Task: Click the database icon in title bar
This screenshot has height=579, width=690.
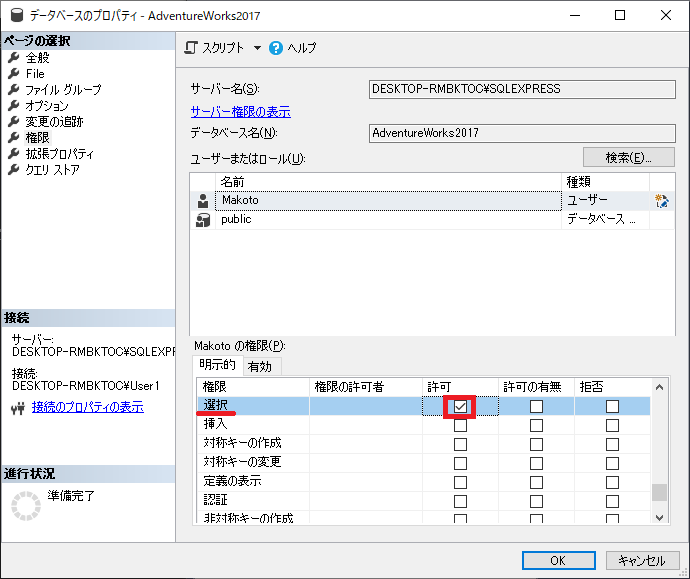Action: 17,15
